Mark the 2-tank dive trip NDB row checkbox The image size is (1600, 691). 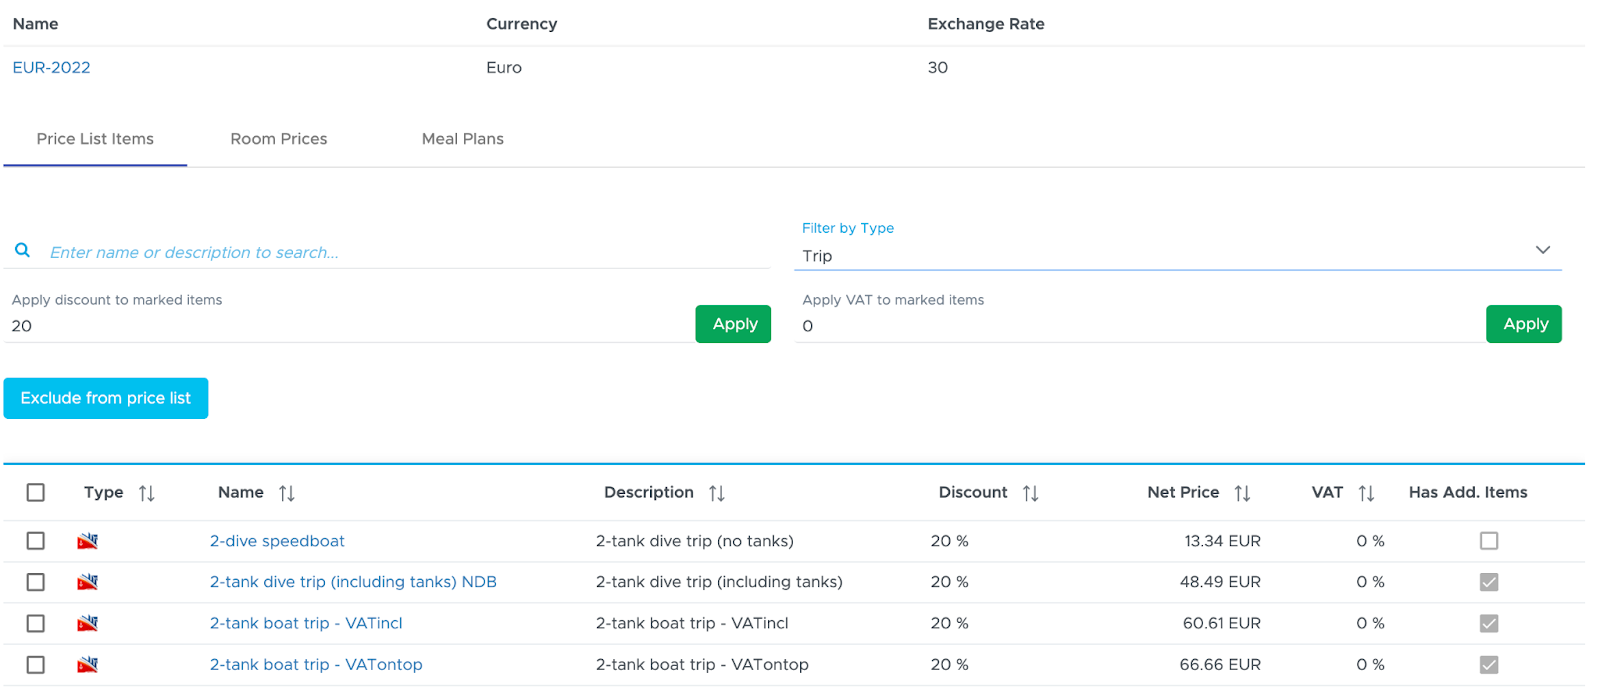(x=36, y=582)
